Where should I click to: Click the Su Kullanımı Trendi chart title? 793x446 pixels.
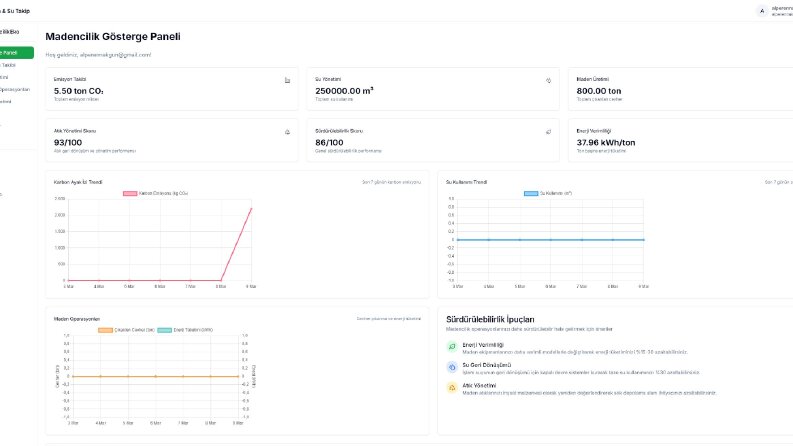click(x=466, y=182)
